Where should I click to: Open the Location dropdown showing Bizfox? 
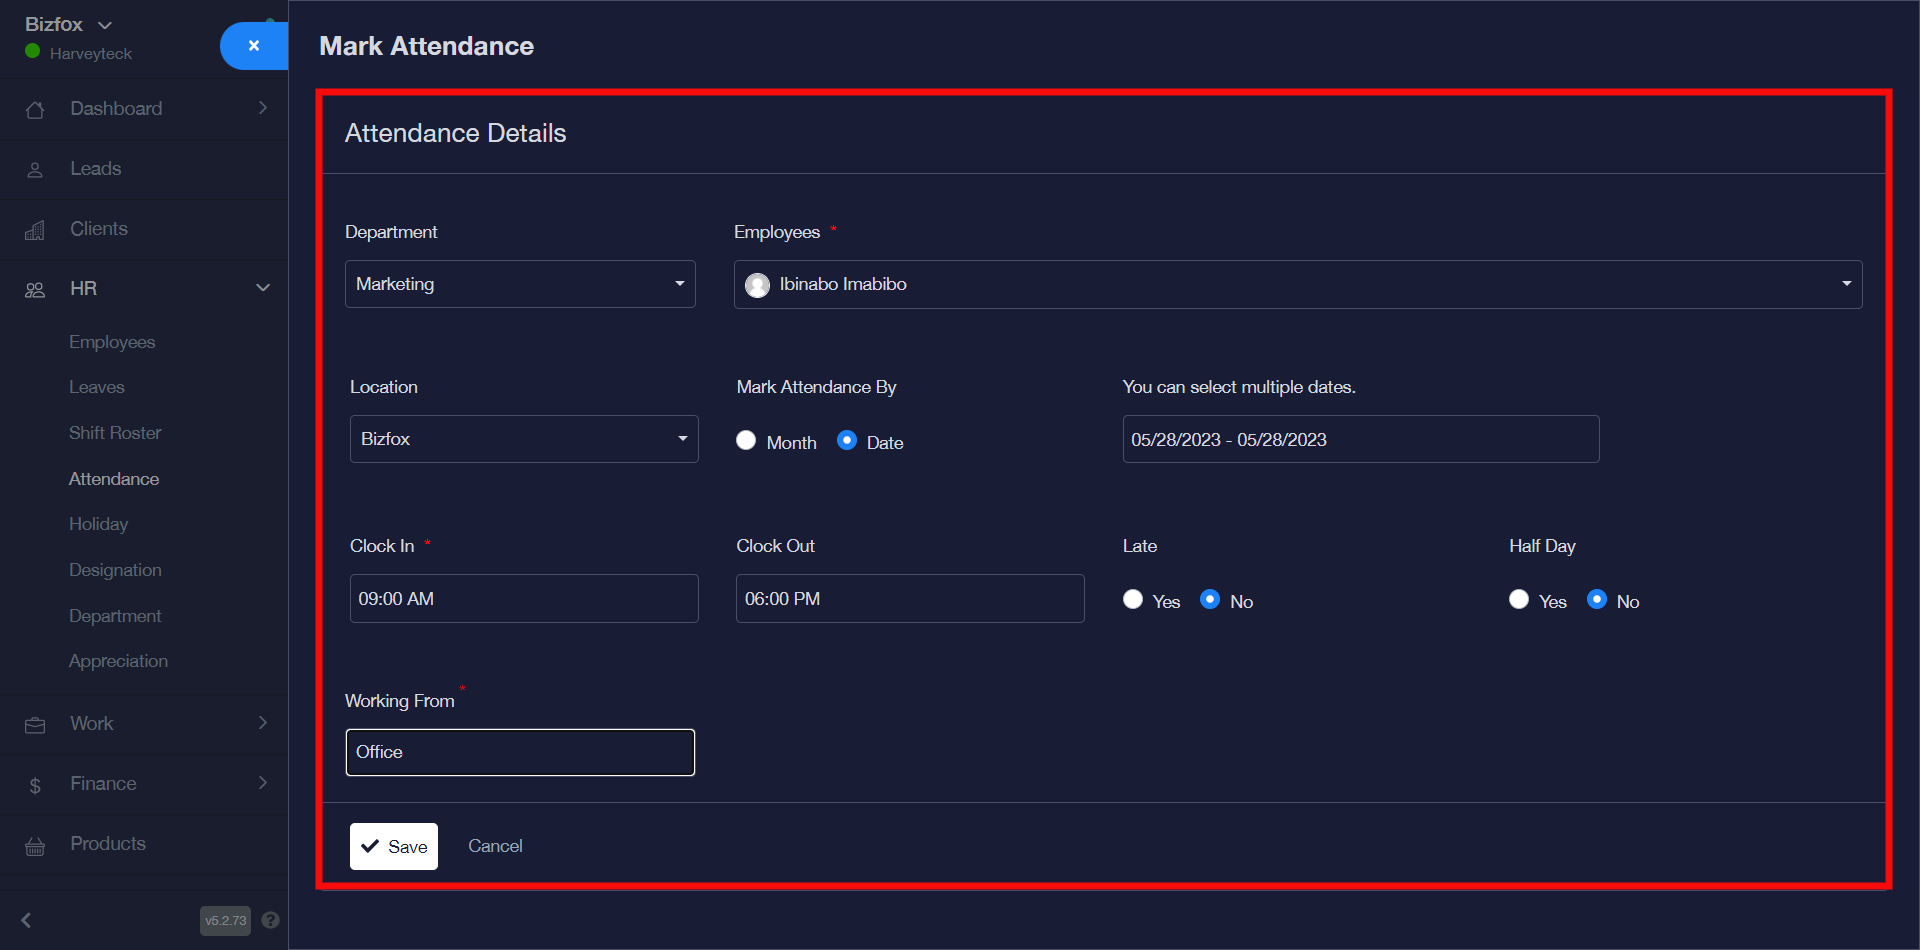(x=523, y=439)
